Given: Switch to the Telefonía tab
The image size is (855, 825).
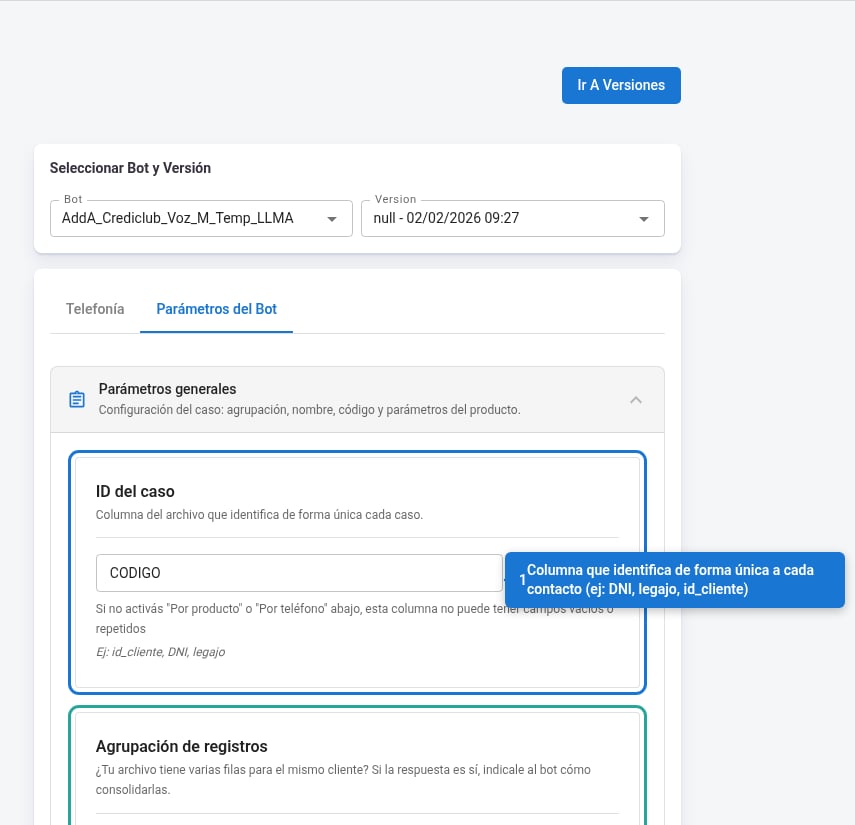Looking at the screenshot, I should point(95,309).
